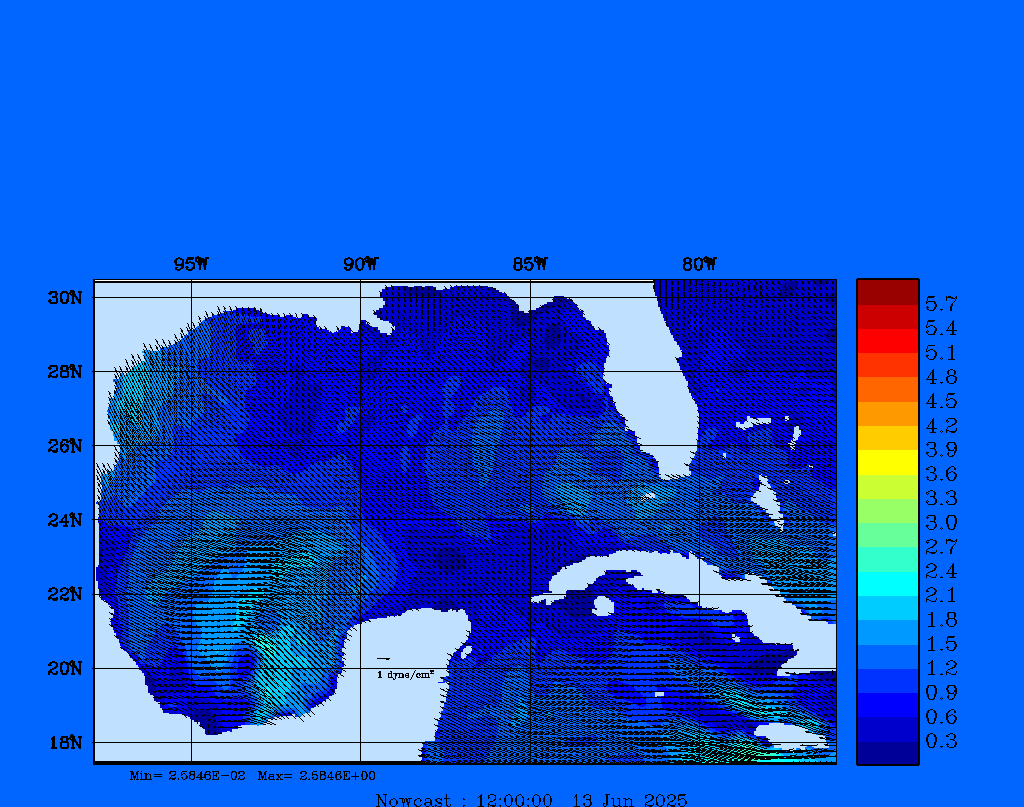Choose the orange swatch in the color bar
Screen dimensions: 1024x807
(x=887, y=389)
